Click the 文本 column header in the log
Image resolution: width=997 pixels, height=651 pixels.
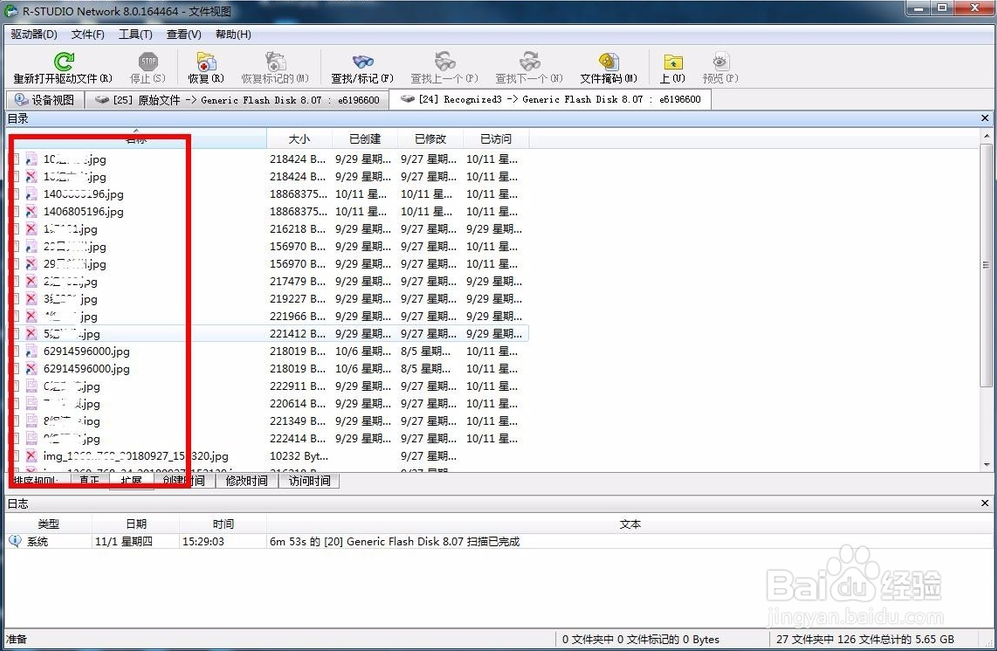click(629, 524)
